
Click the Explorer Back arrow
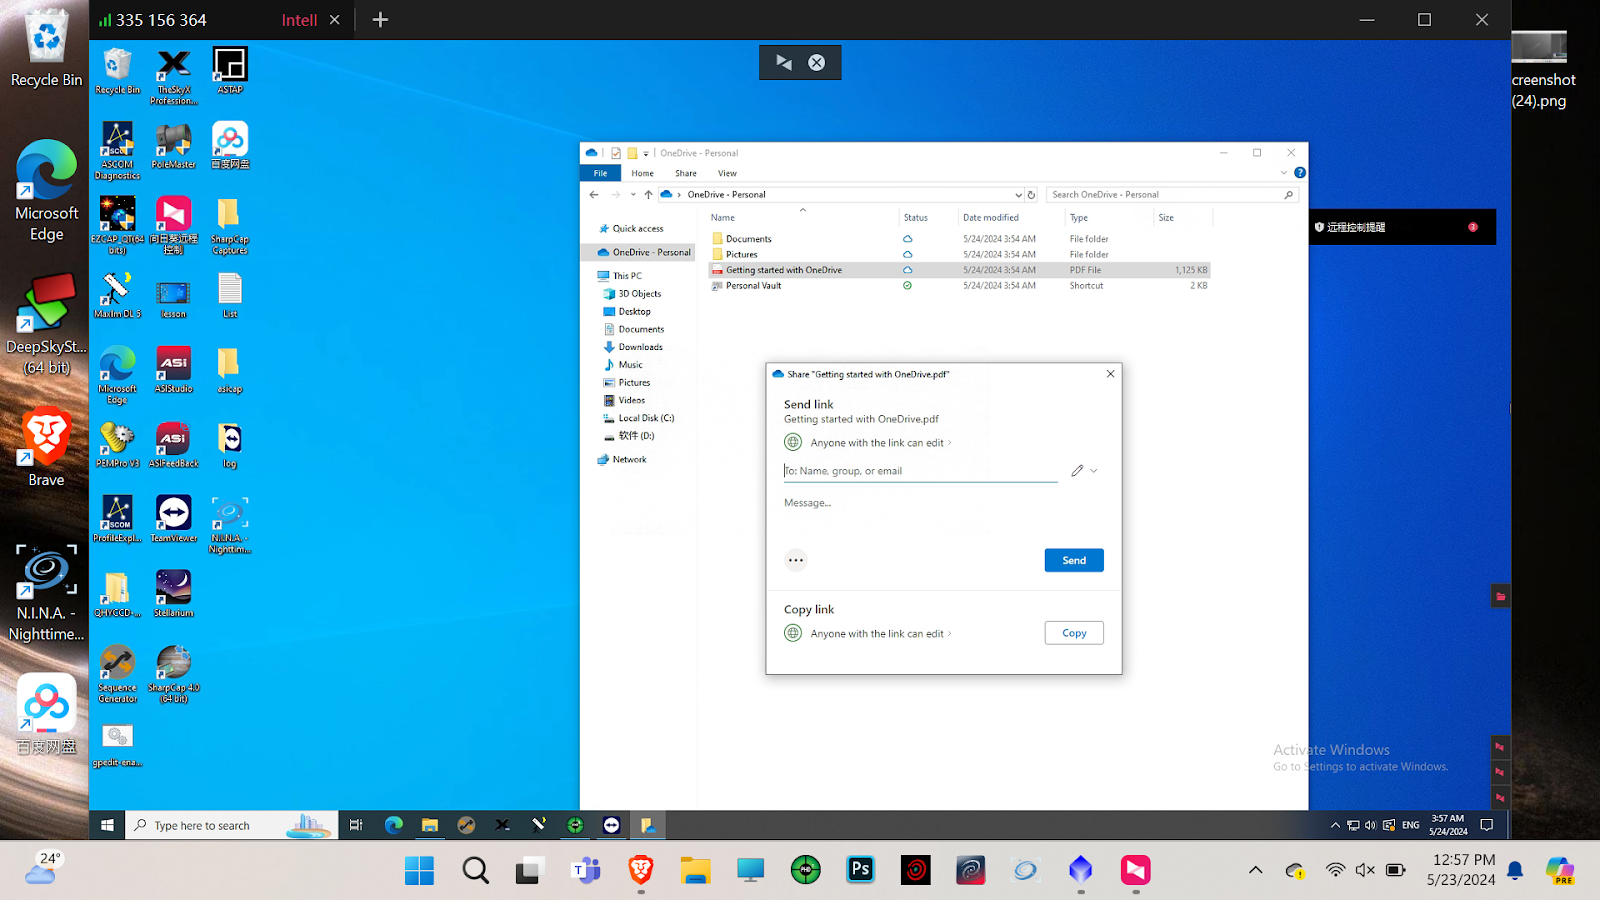click(594, 195)
